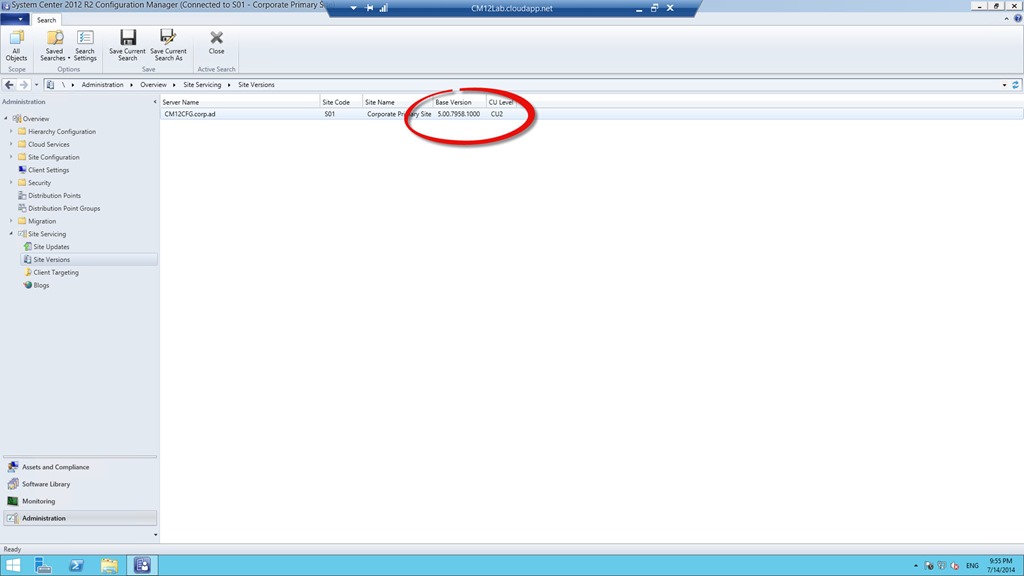Screen dimensions: 1024x576
Task: Click the Overview breadcrumb link
Action: (153, 85)
